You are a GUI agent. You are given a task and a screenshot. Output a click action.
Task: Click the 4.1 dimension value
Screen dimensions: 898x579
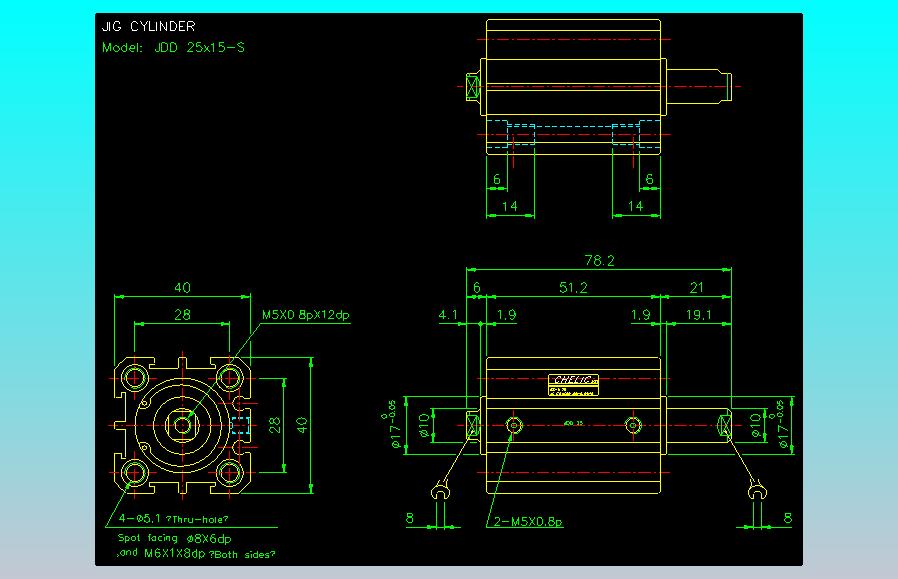tap(448, 314)
